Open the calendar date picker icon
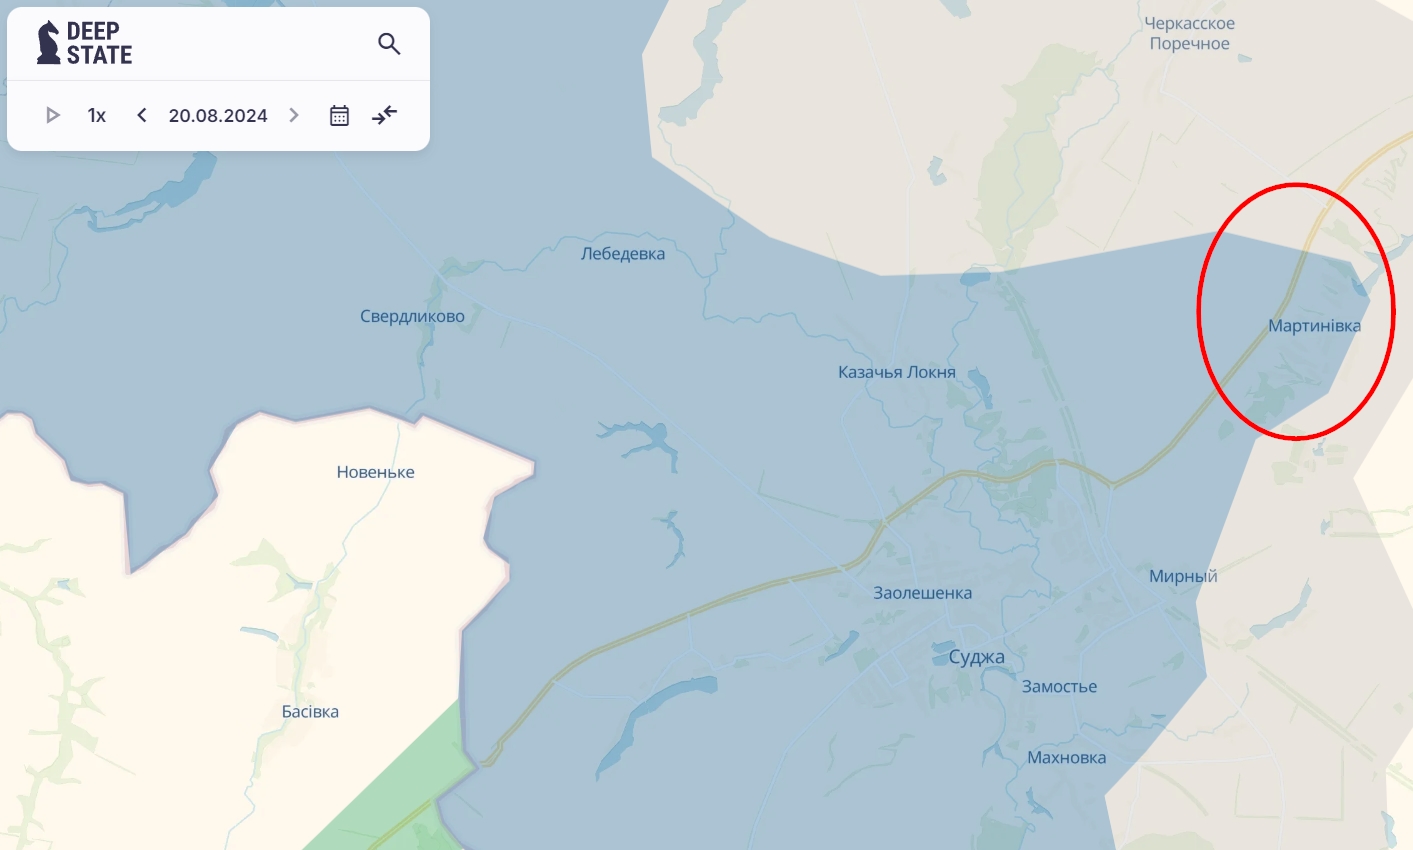Screen dimensions: 1413x850 point(339,115)
